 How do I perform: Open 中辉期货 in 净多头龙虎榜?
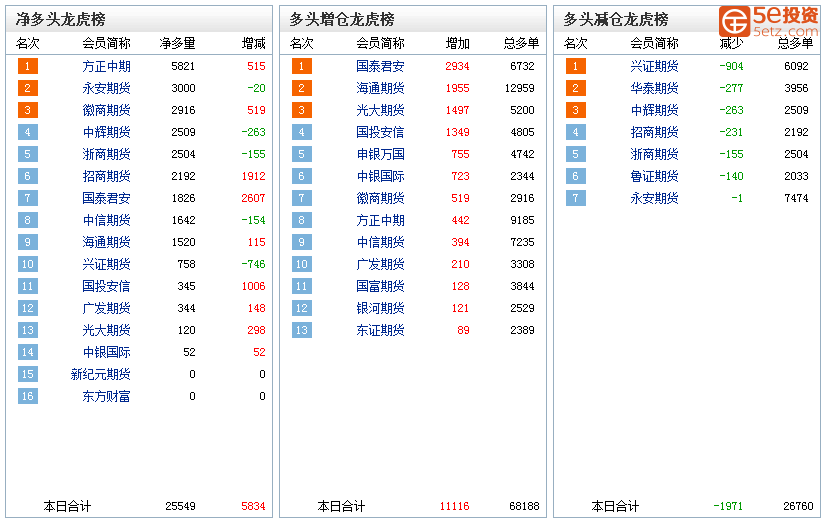click(106, 132)
